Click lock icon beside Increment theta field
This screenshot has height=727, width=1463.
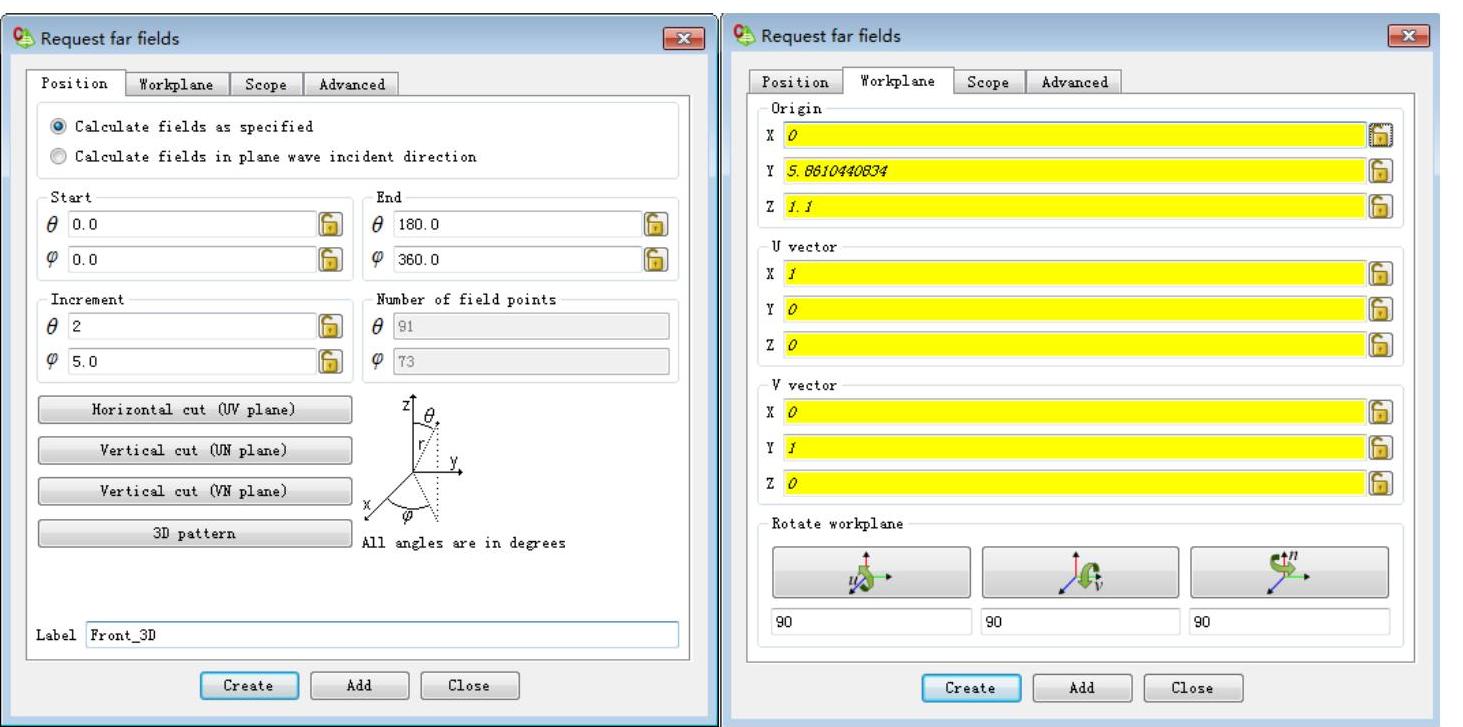point(330,326)
